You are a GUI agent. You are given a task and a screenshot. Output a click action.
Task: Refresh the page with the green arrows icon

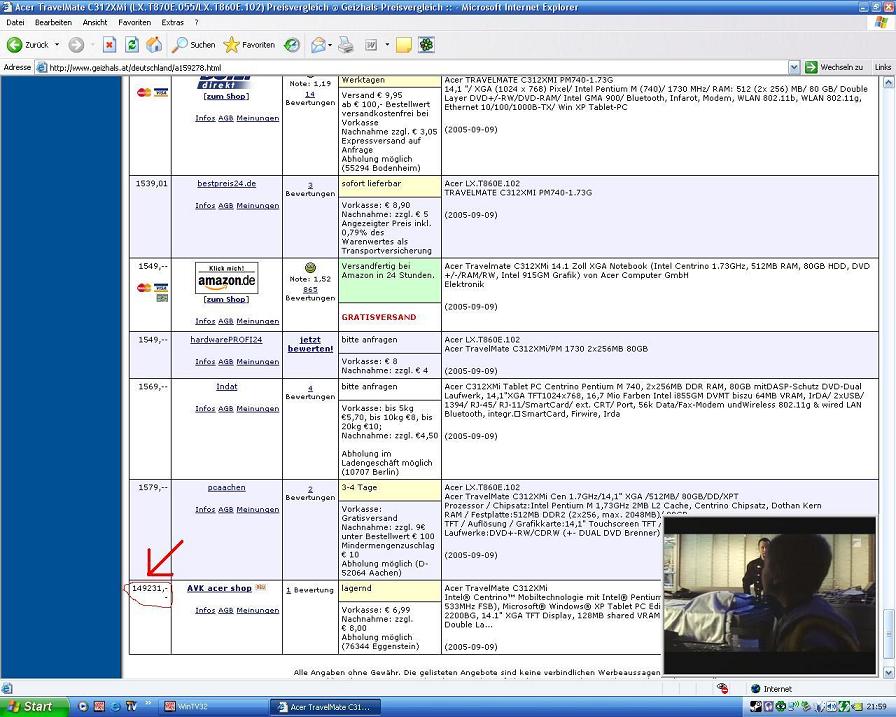pyautogui.click(x=132, y=45)
